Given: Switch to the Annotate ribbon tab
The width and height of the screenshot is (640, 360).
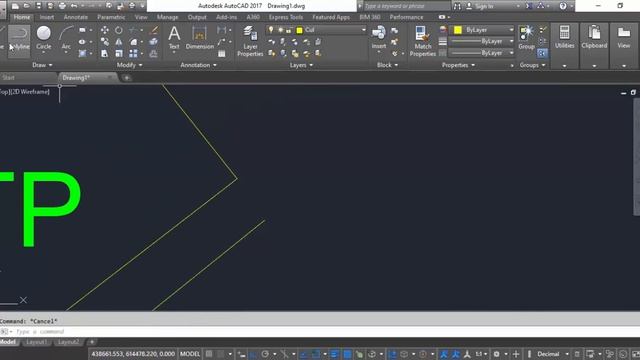Looking at the screenshot, I should (x=76, y=17).
